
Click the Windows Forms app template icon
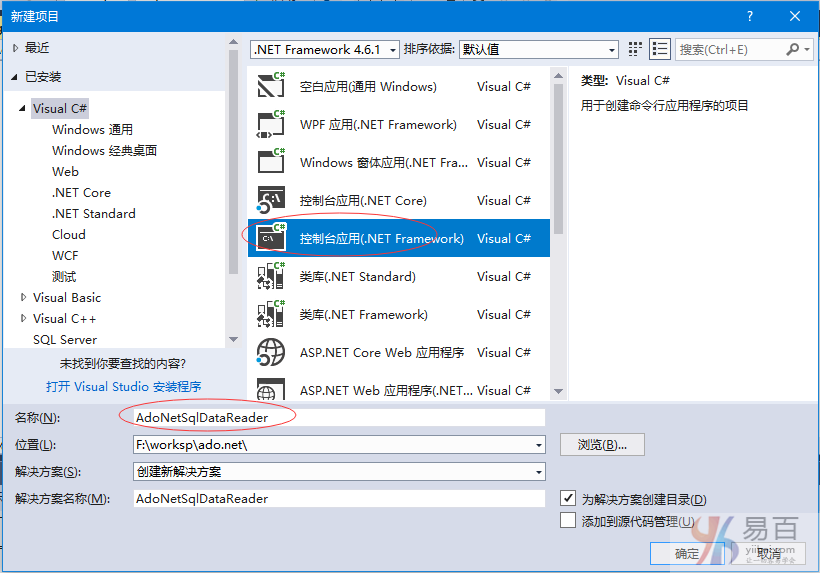(271, 163)
